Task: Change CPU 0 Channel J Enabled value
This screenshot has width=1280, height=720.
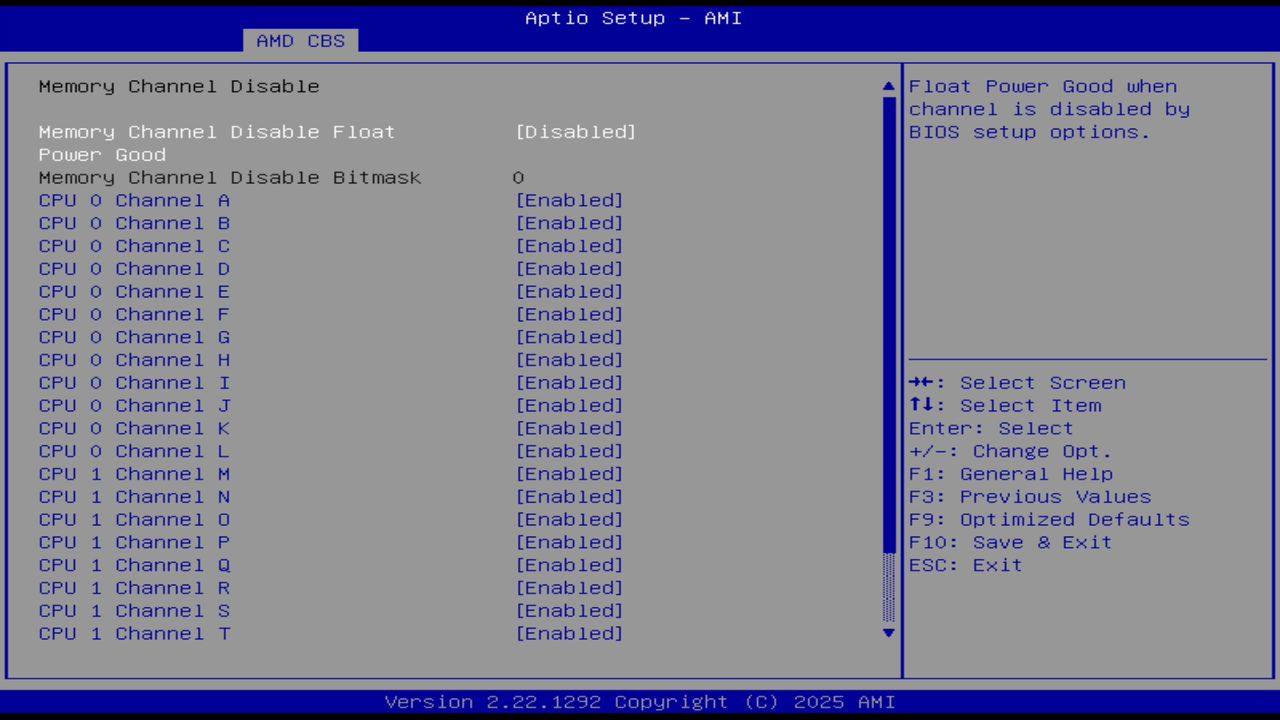Action: click(569, 406)
